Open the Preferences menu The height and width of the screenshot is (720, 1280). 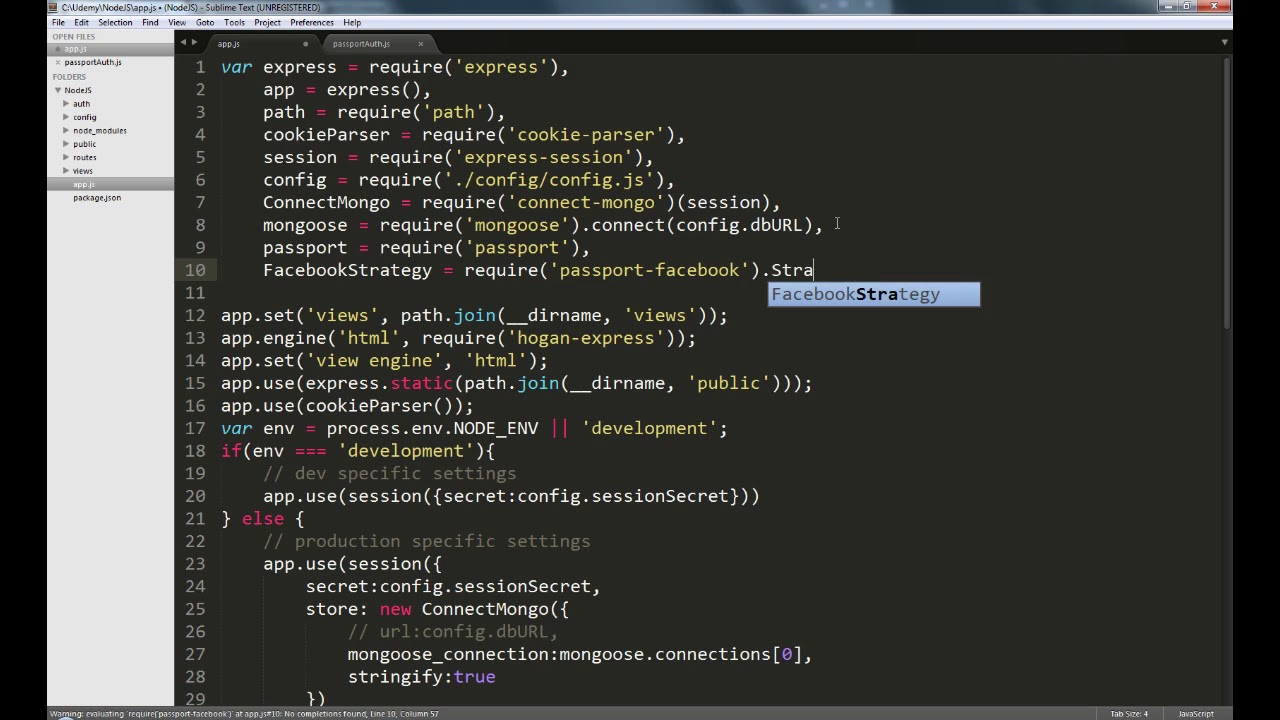click(x=311, y=22)
